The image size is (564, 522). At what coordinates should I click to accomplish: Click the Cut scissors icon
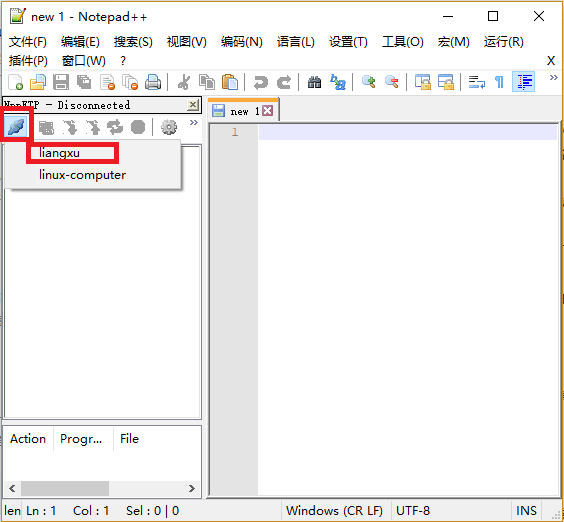(184, 82)
